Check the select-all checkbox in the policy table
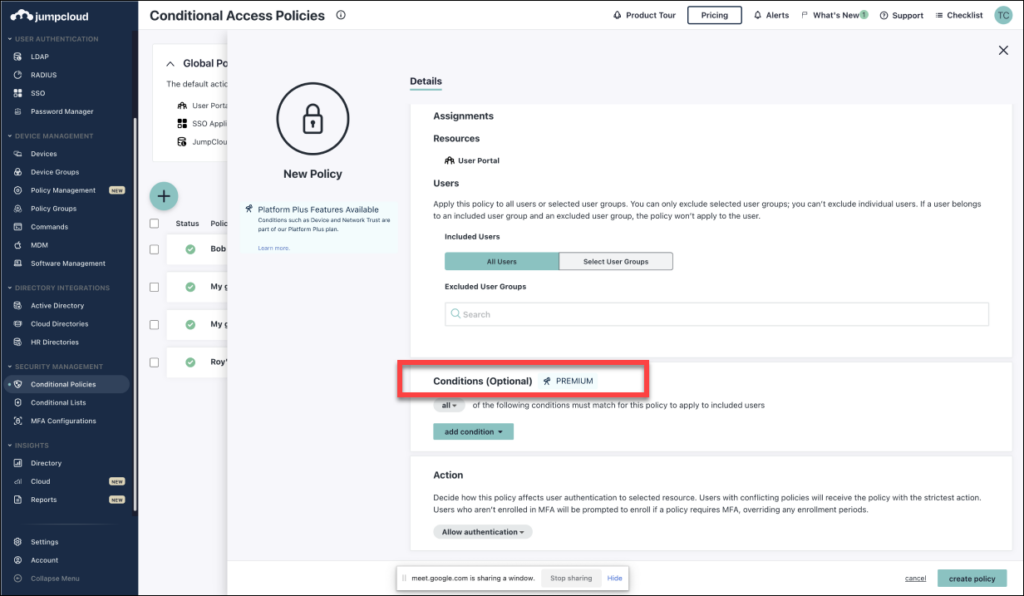The width and height of the screenshot is (1024, 596). click(156, 223)
